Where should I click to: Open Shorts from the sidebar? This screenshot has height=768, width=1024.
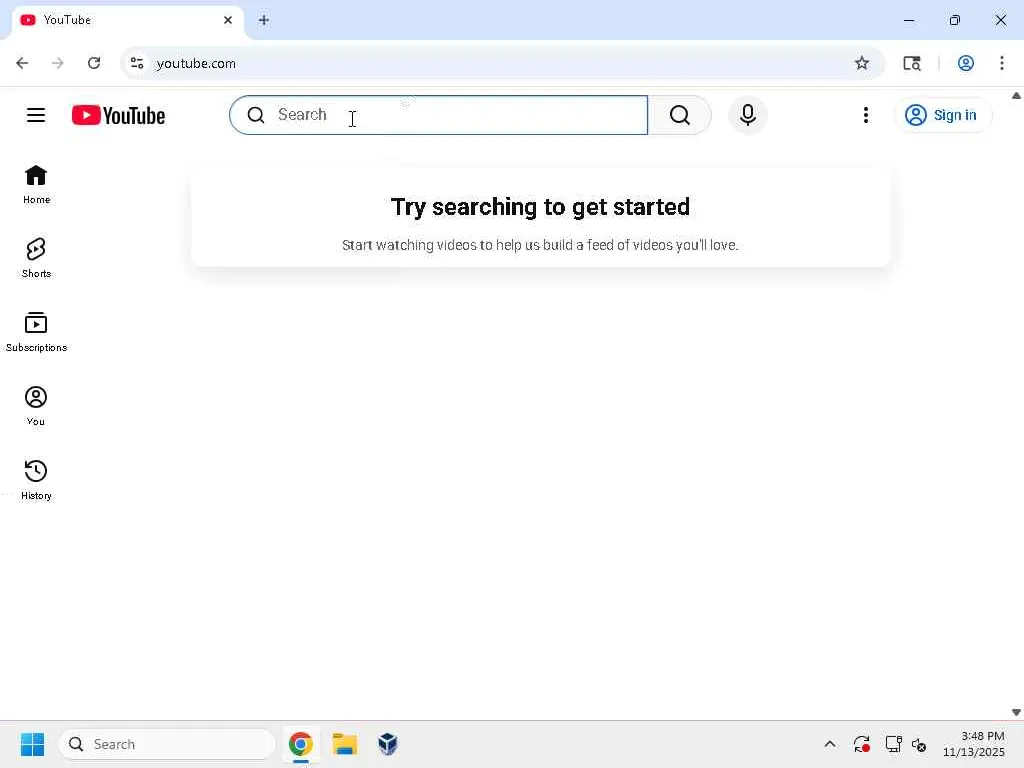tap(36, 258)
